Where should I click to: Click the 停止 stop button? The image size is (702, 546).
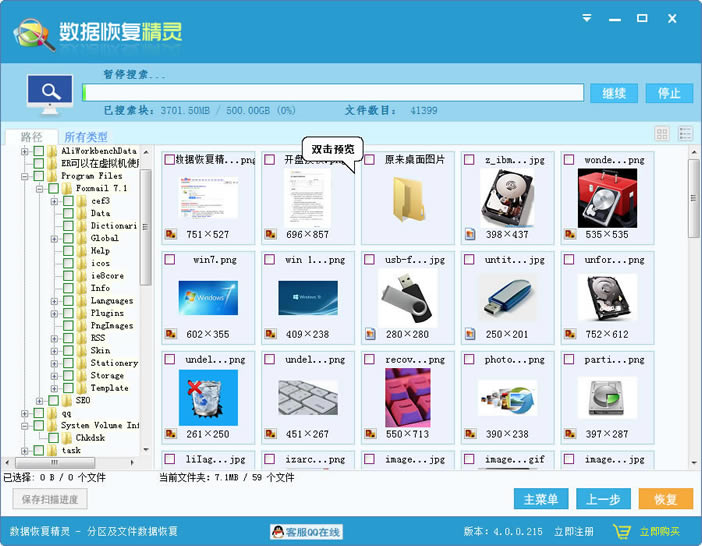669,93
